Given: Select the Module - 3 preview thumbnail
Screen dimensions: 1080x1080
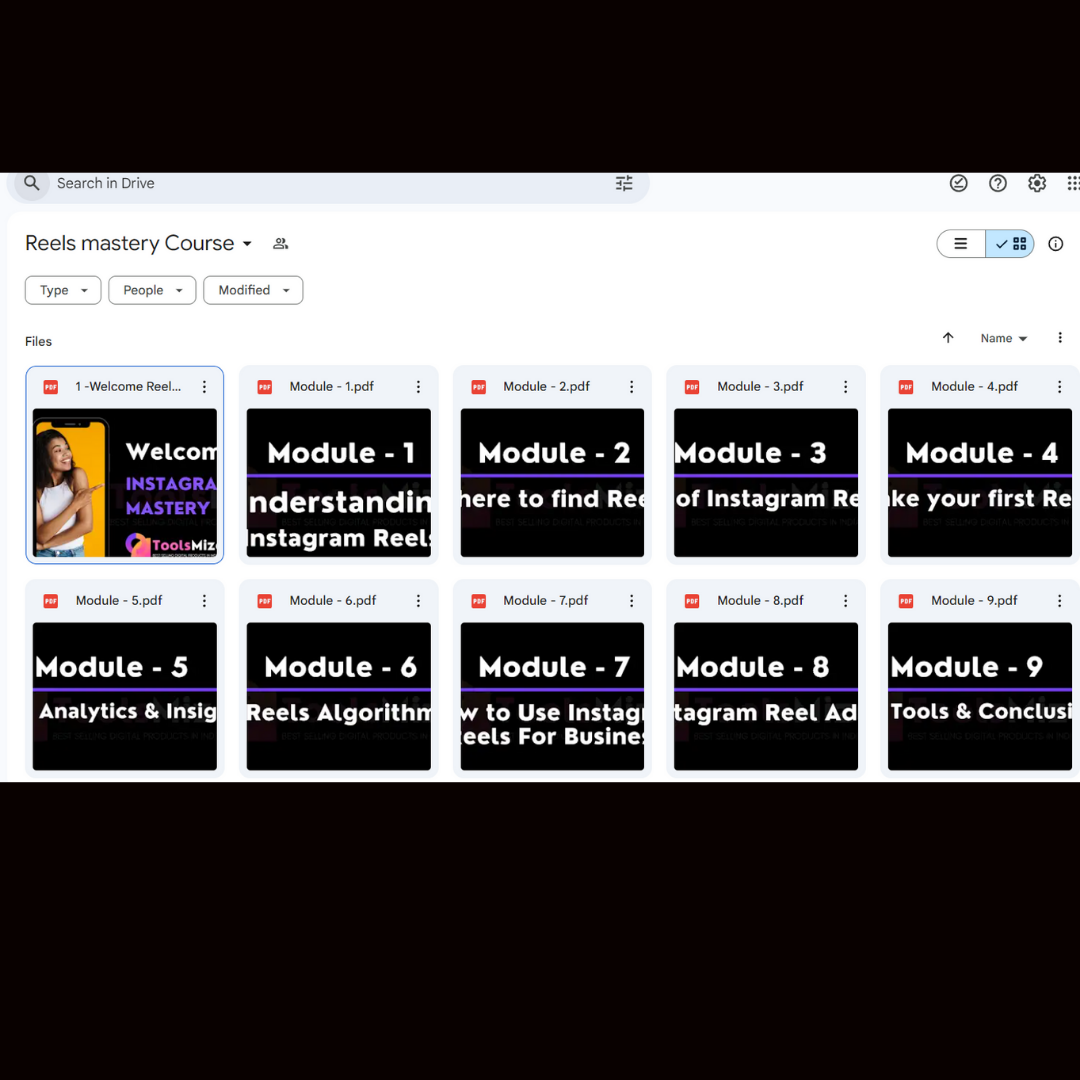Looking at the screenshot, I should tap(766, 483).
